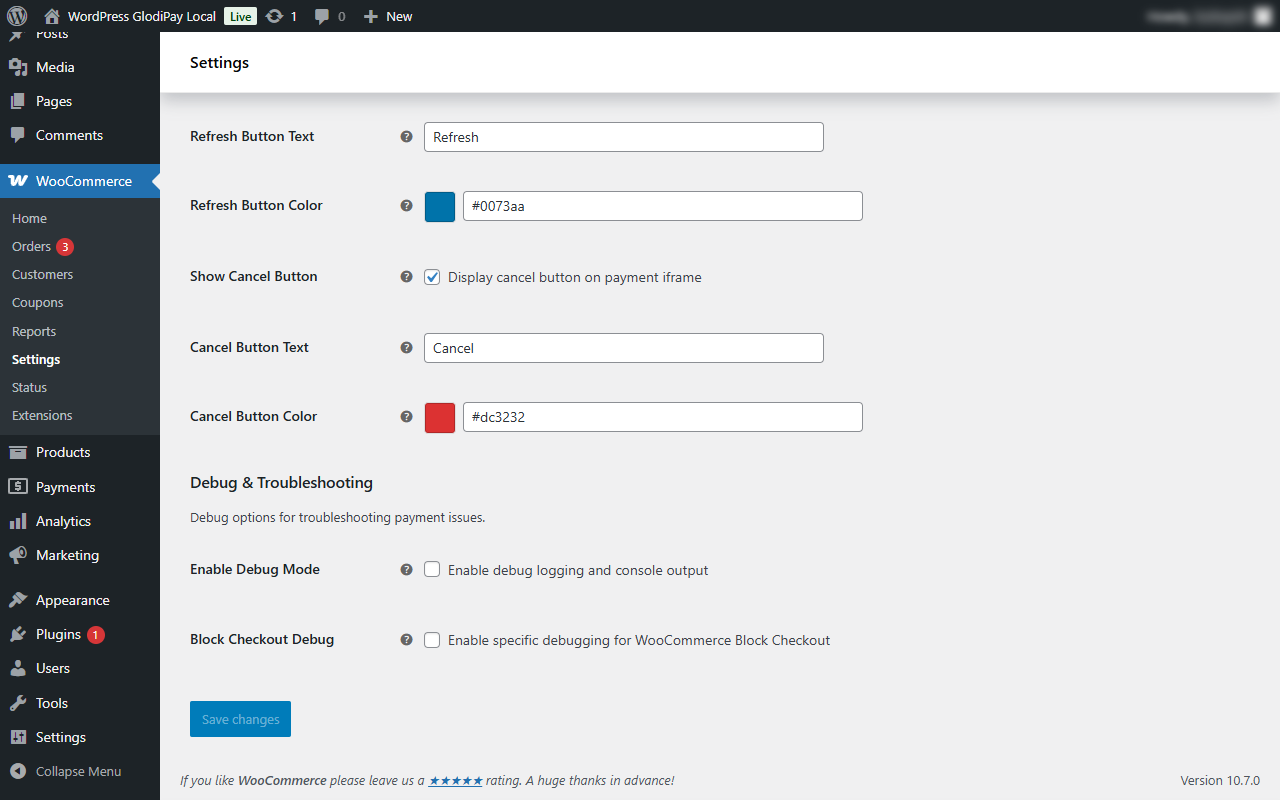1280x800 pixels.
Task: Click the Users person icon
Action: pos(18,668)
